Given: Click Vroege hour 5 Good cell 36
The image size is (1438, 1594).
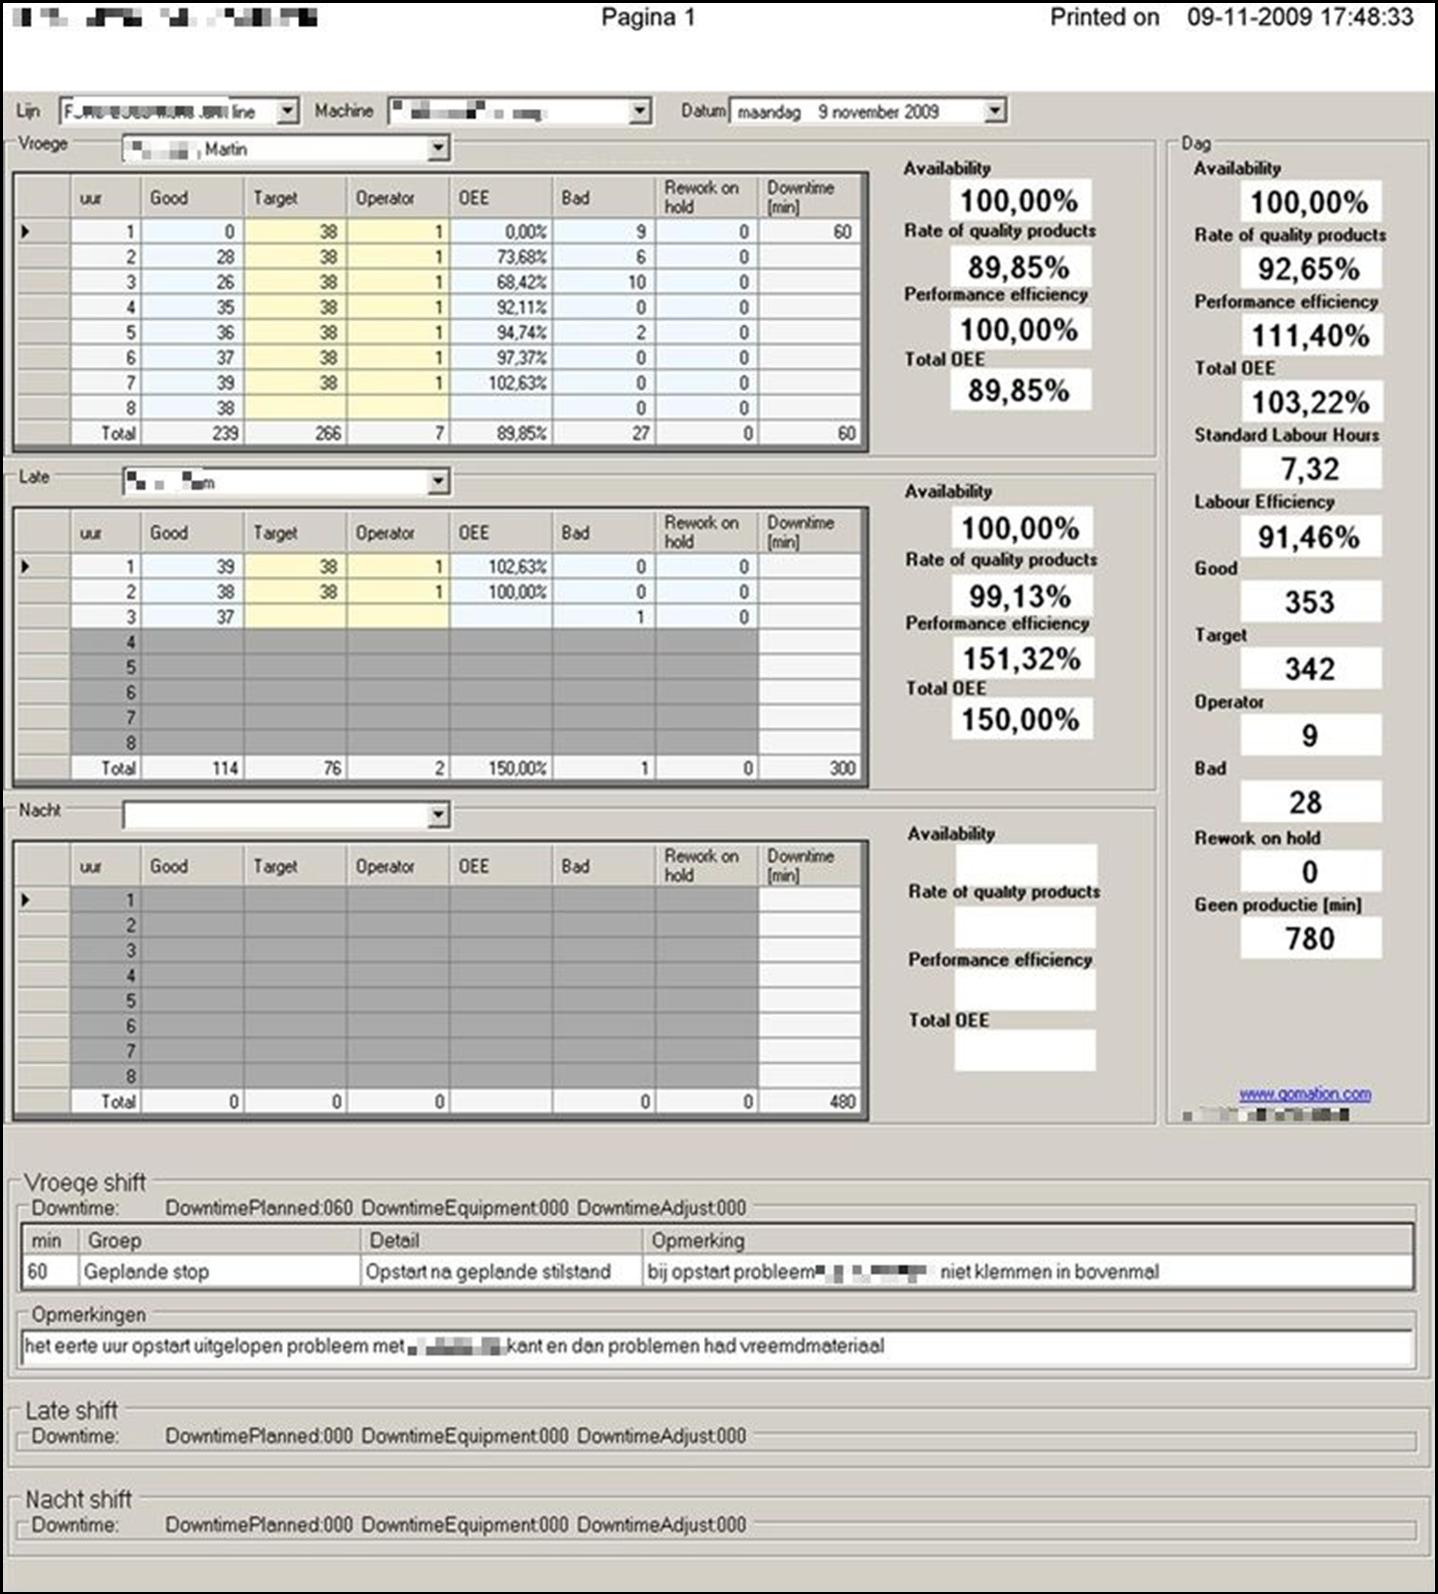Looking at the screenshot, I should pos(192,332).
